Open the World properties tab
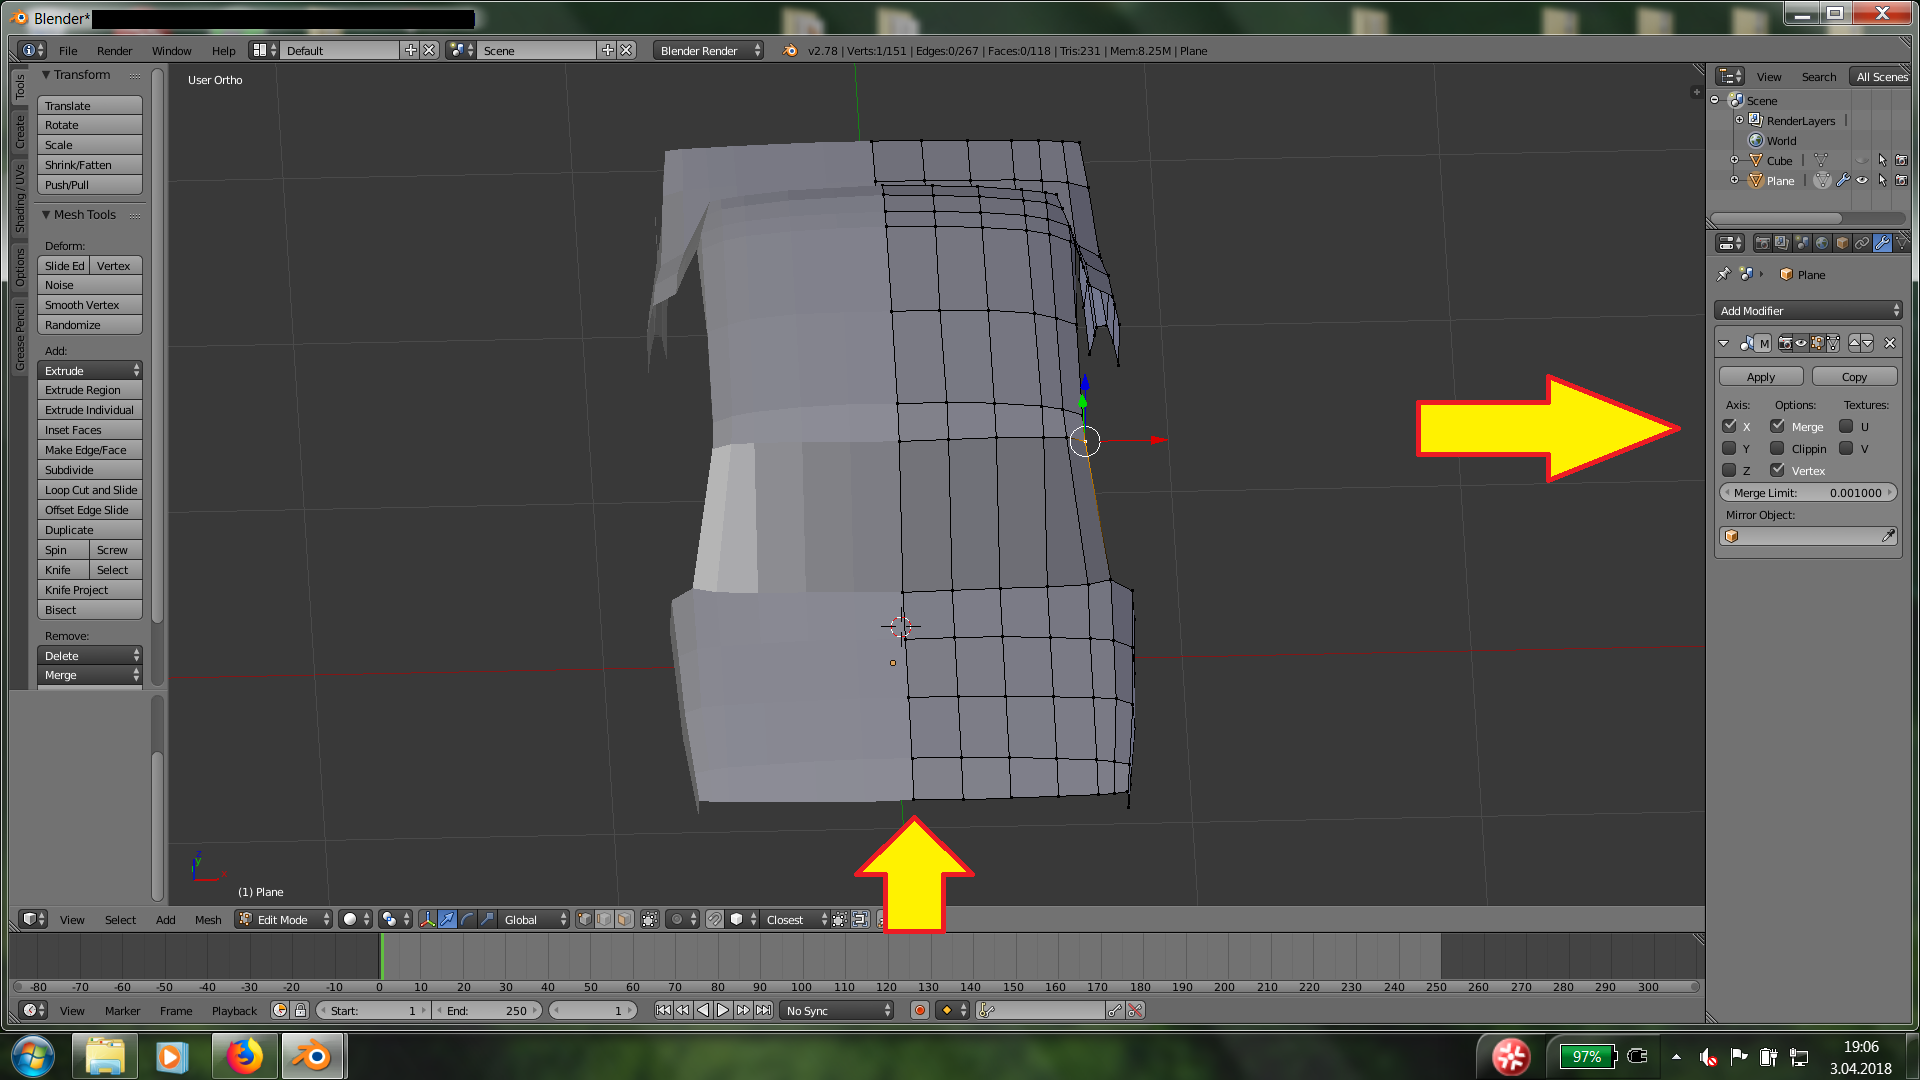 tap(1822, 243)
